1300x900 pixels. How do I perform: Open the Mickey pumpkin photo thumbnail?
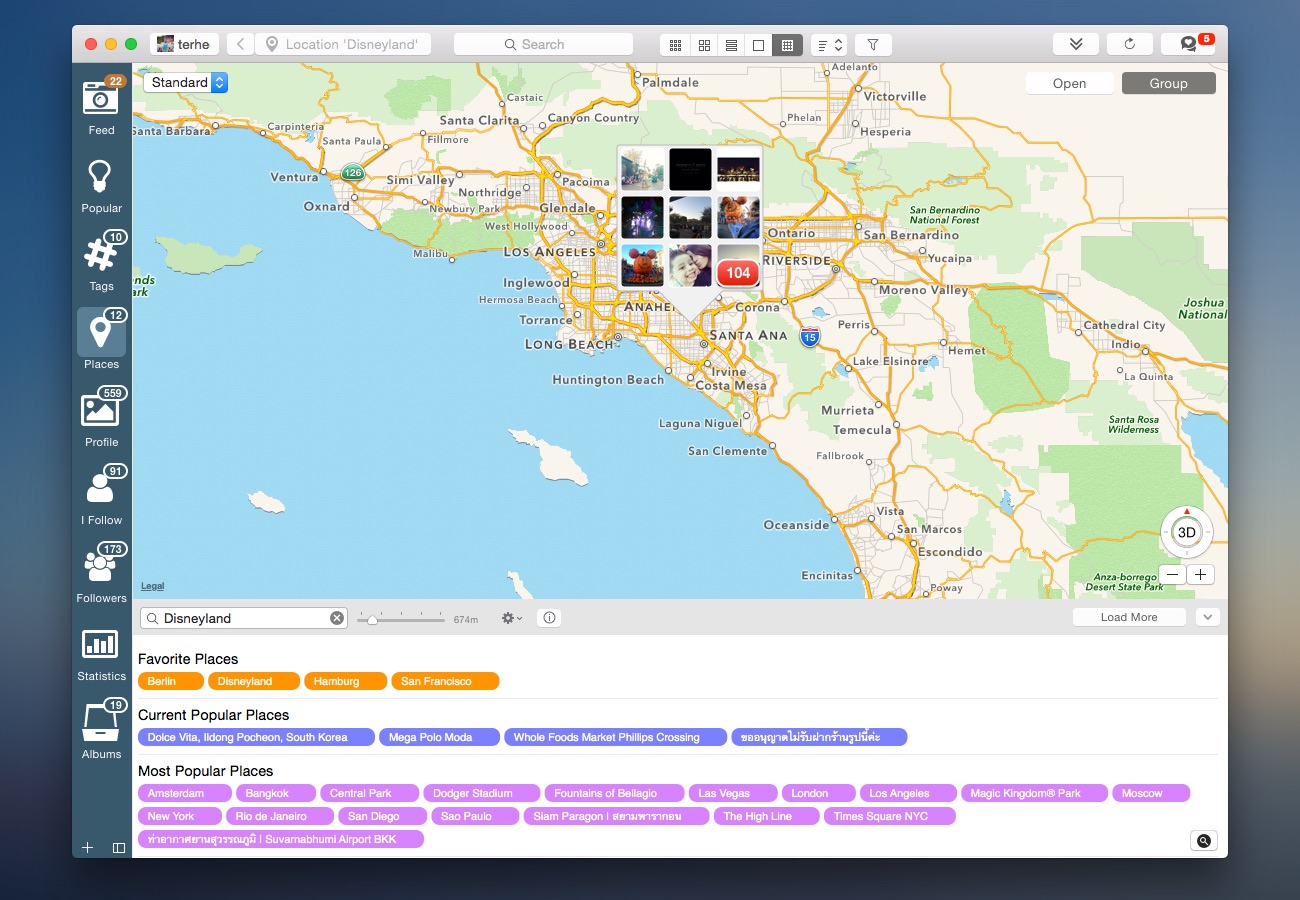(x=642, y=265)
